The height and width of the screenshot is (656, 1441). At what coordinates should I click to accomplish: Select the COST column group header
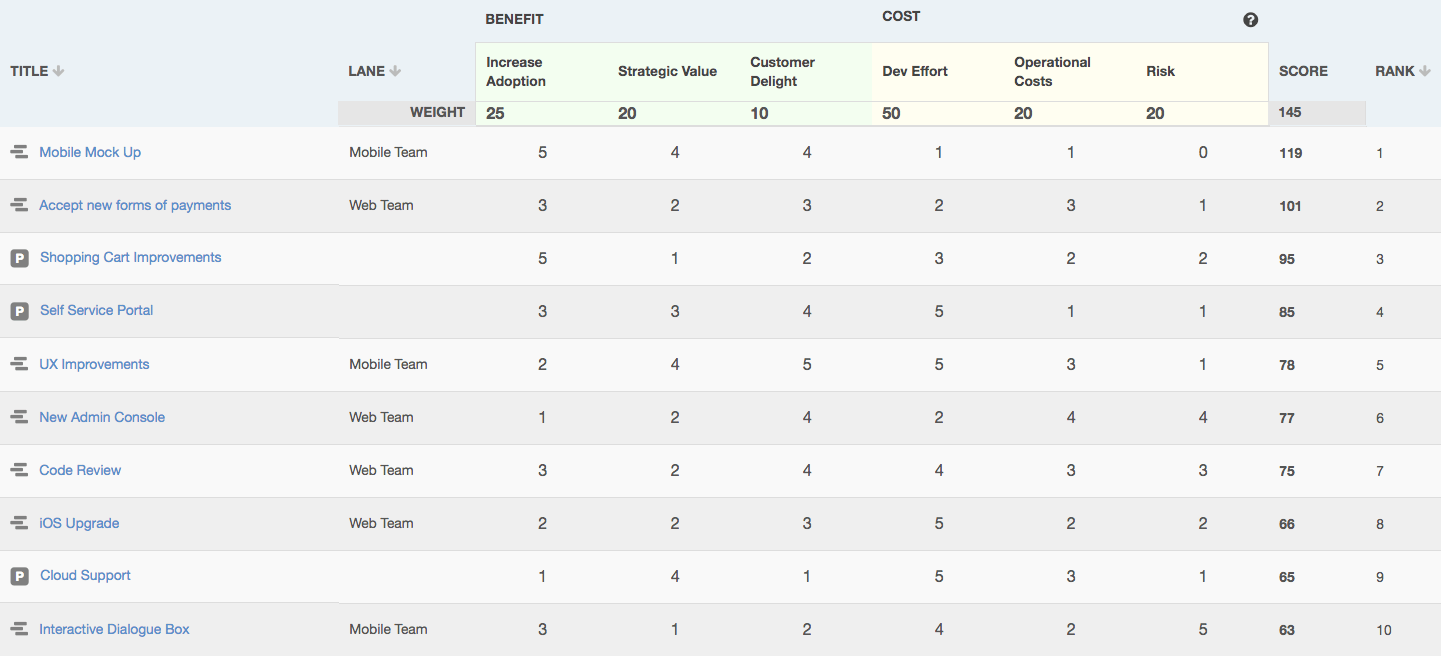pos(900,16)
